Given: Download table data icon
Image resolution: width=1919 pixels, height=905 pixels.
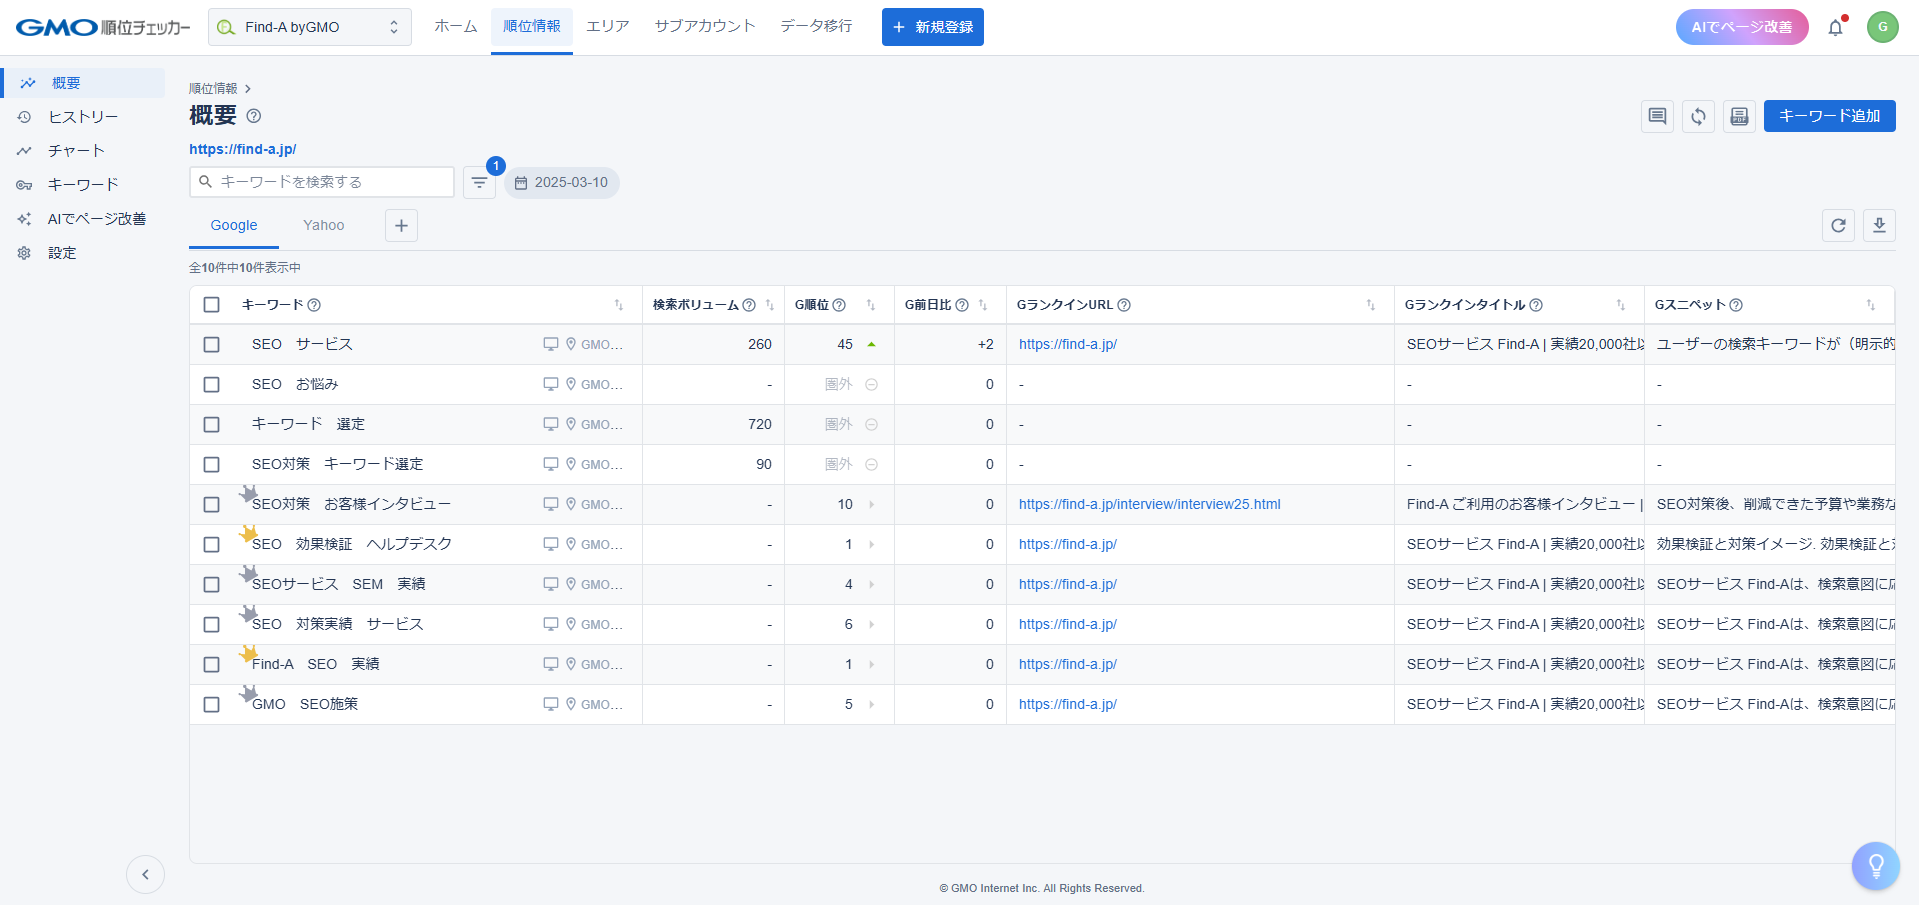Looking at the screenshot, I should (x=1879, y=225).
